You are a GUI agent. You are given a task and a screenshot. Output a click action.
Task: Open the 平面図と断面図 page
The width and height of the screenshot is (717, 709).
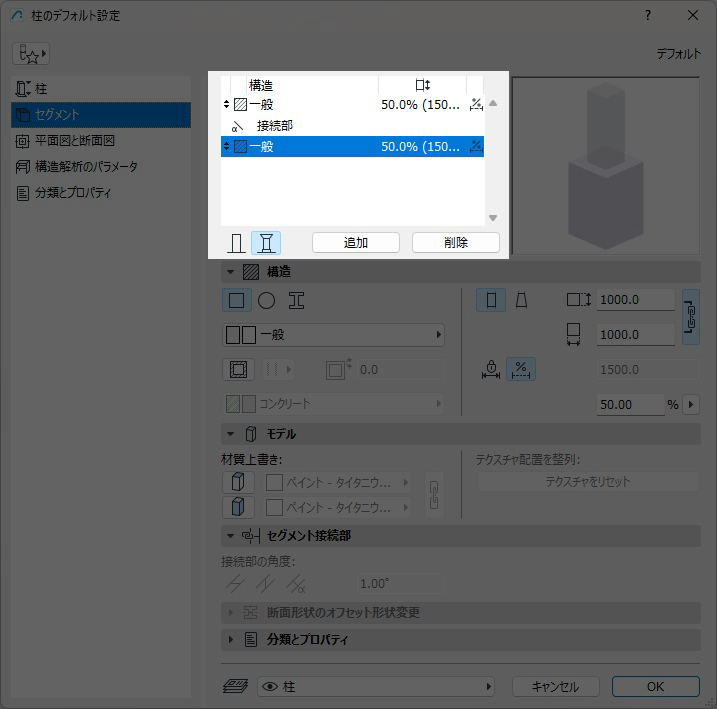point(75,141)
